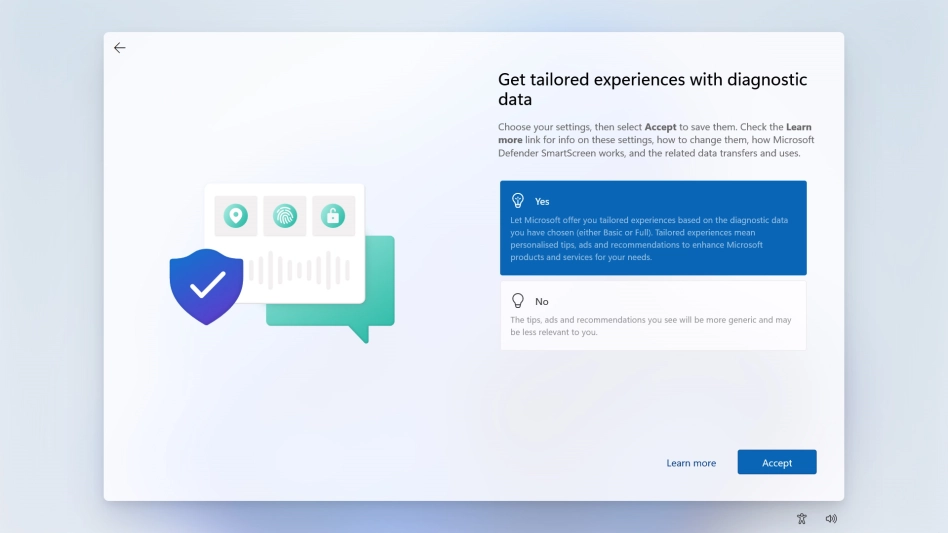948x533 pixels.
Task: Click the lightbulb icon beside Yes
Action: [x=518, y=201]
